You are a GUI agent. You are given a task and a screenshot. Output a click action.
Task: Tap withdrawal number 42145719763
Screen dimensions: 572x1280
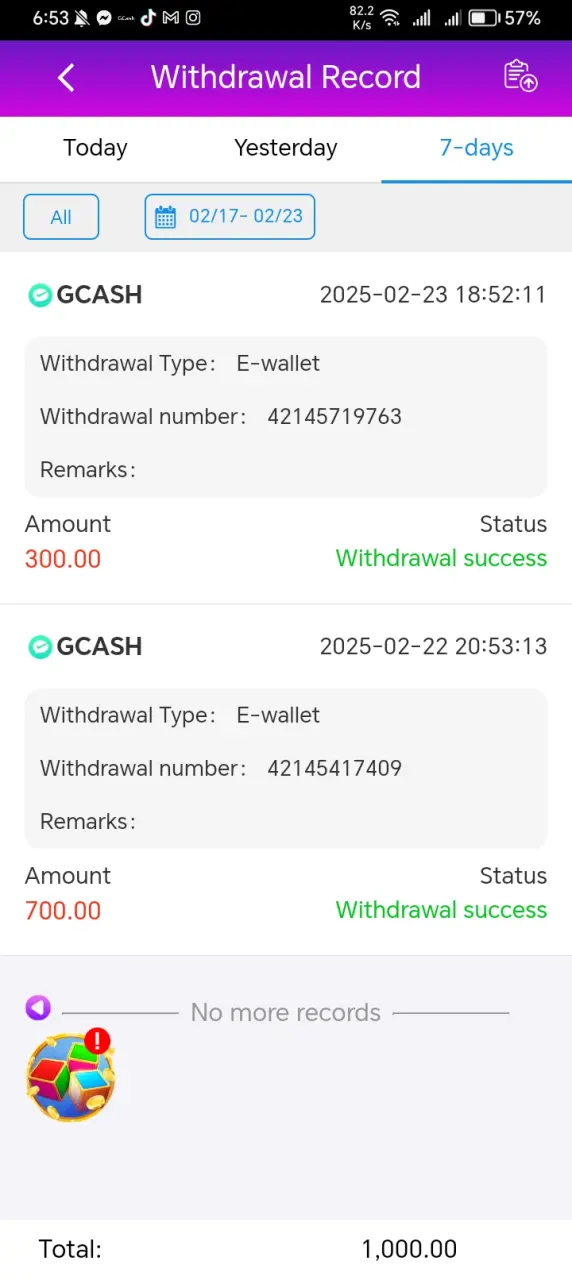(334, 416)
